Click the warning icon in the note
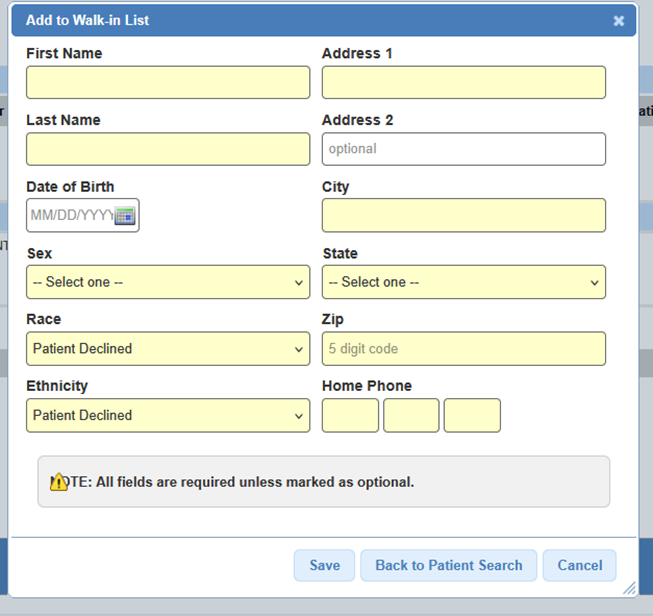The width and height of the screenshot is (653, 616). [59, 482]
